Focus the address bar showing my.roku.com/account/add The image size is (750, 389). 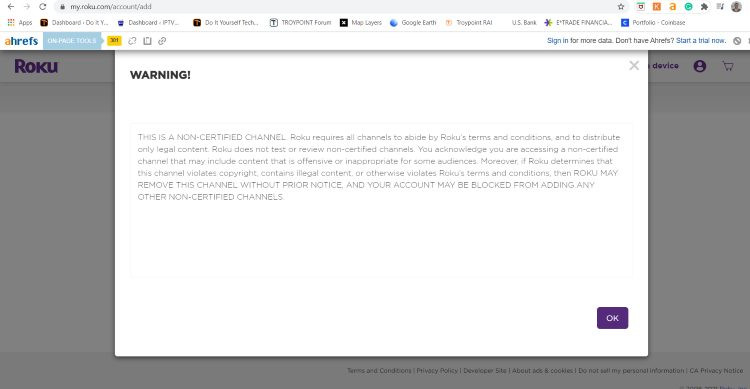click(x=335, y=7)
